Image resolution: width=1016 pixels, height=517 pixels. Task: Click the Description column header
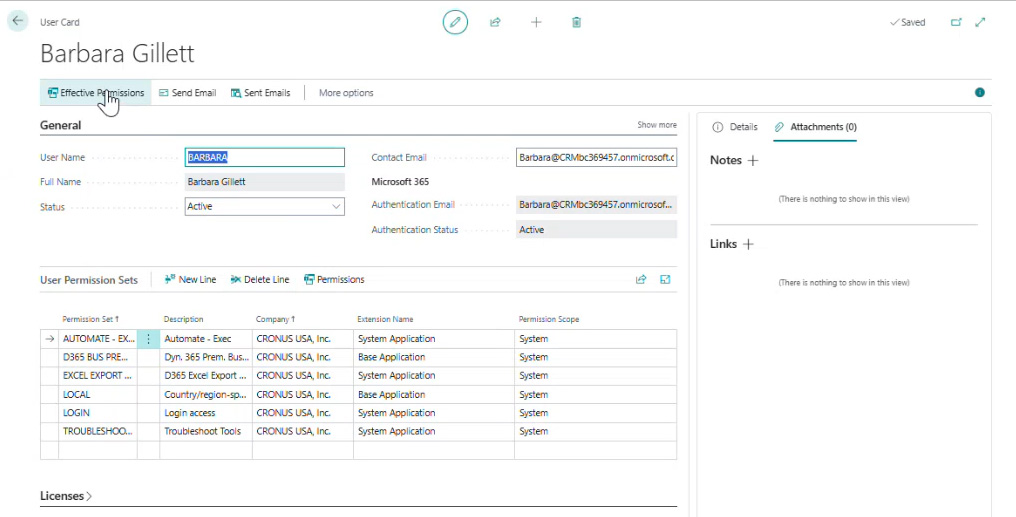pyautogui.click(x=183, y=319)
